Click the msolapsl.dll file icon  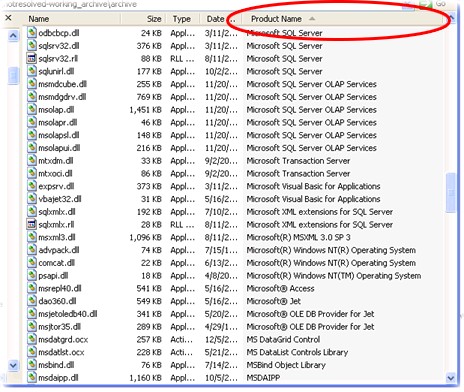[x=32, y=135]
